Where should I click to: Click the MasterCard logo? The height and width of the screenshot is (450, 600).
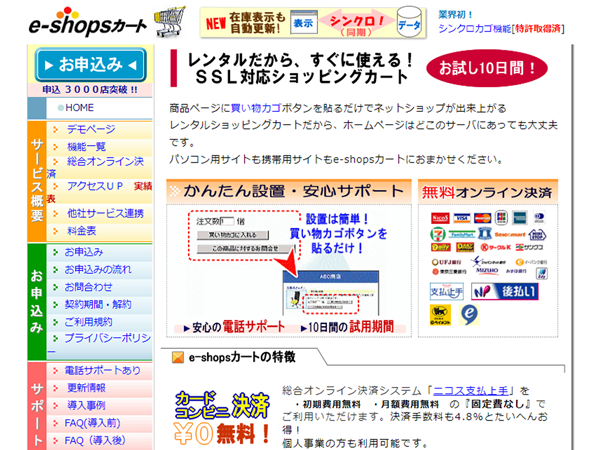[x=483, y=218]
